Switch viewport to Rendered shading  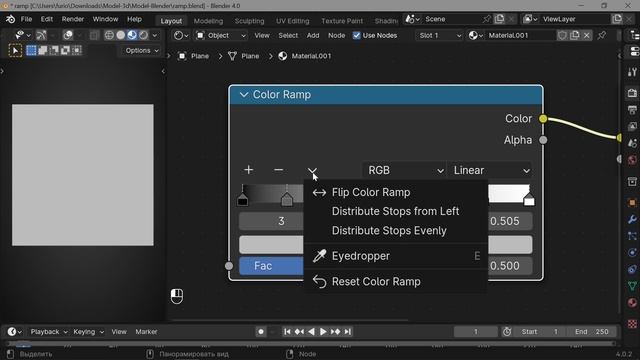pyautogui.click(x=143, y=36)
